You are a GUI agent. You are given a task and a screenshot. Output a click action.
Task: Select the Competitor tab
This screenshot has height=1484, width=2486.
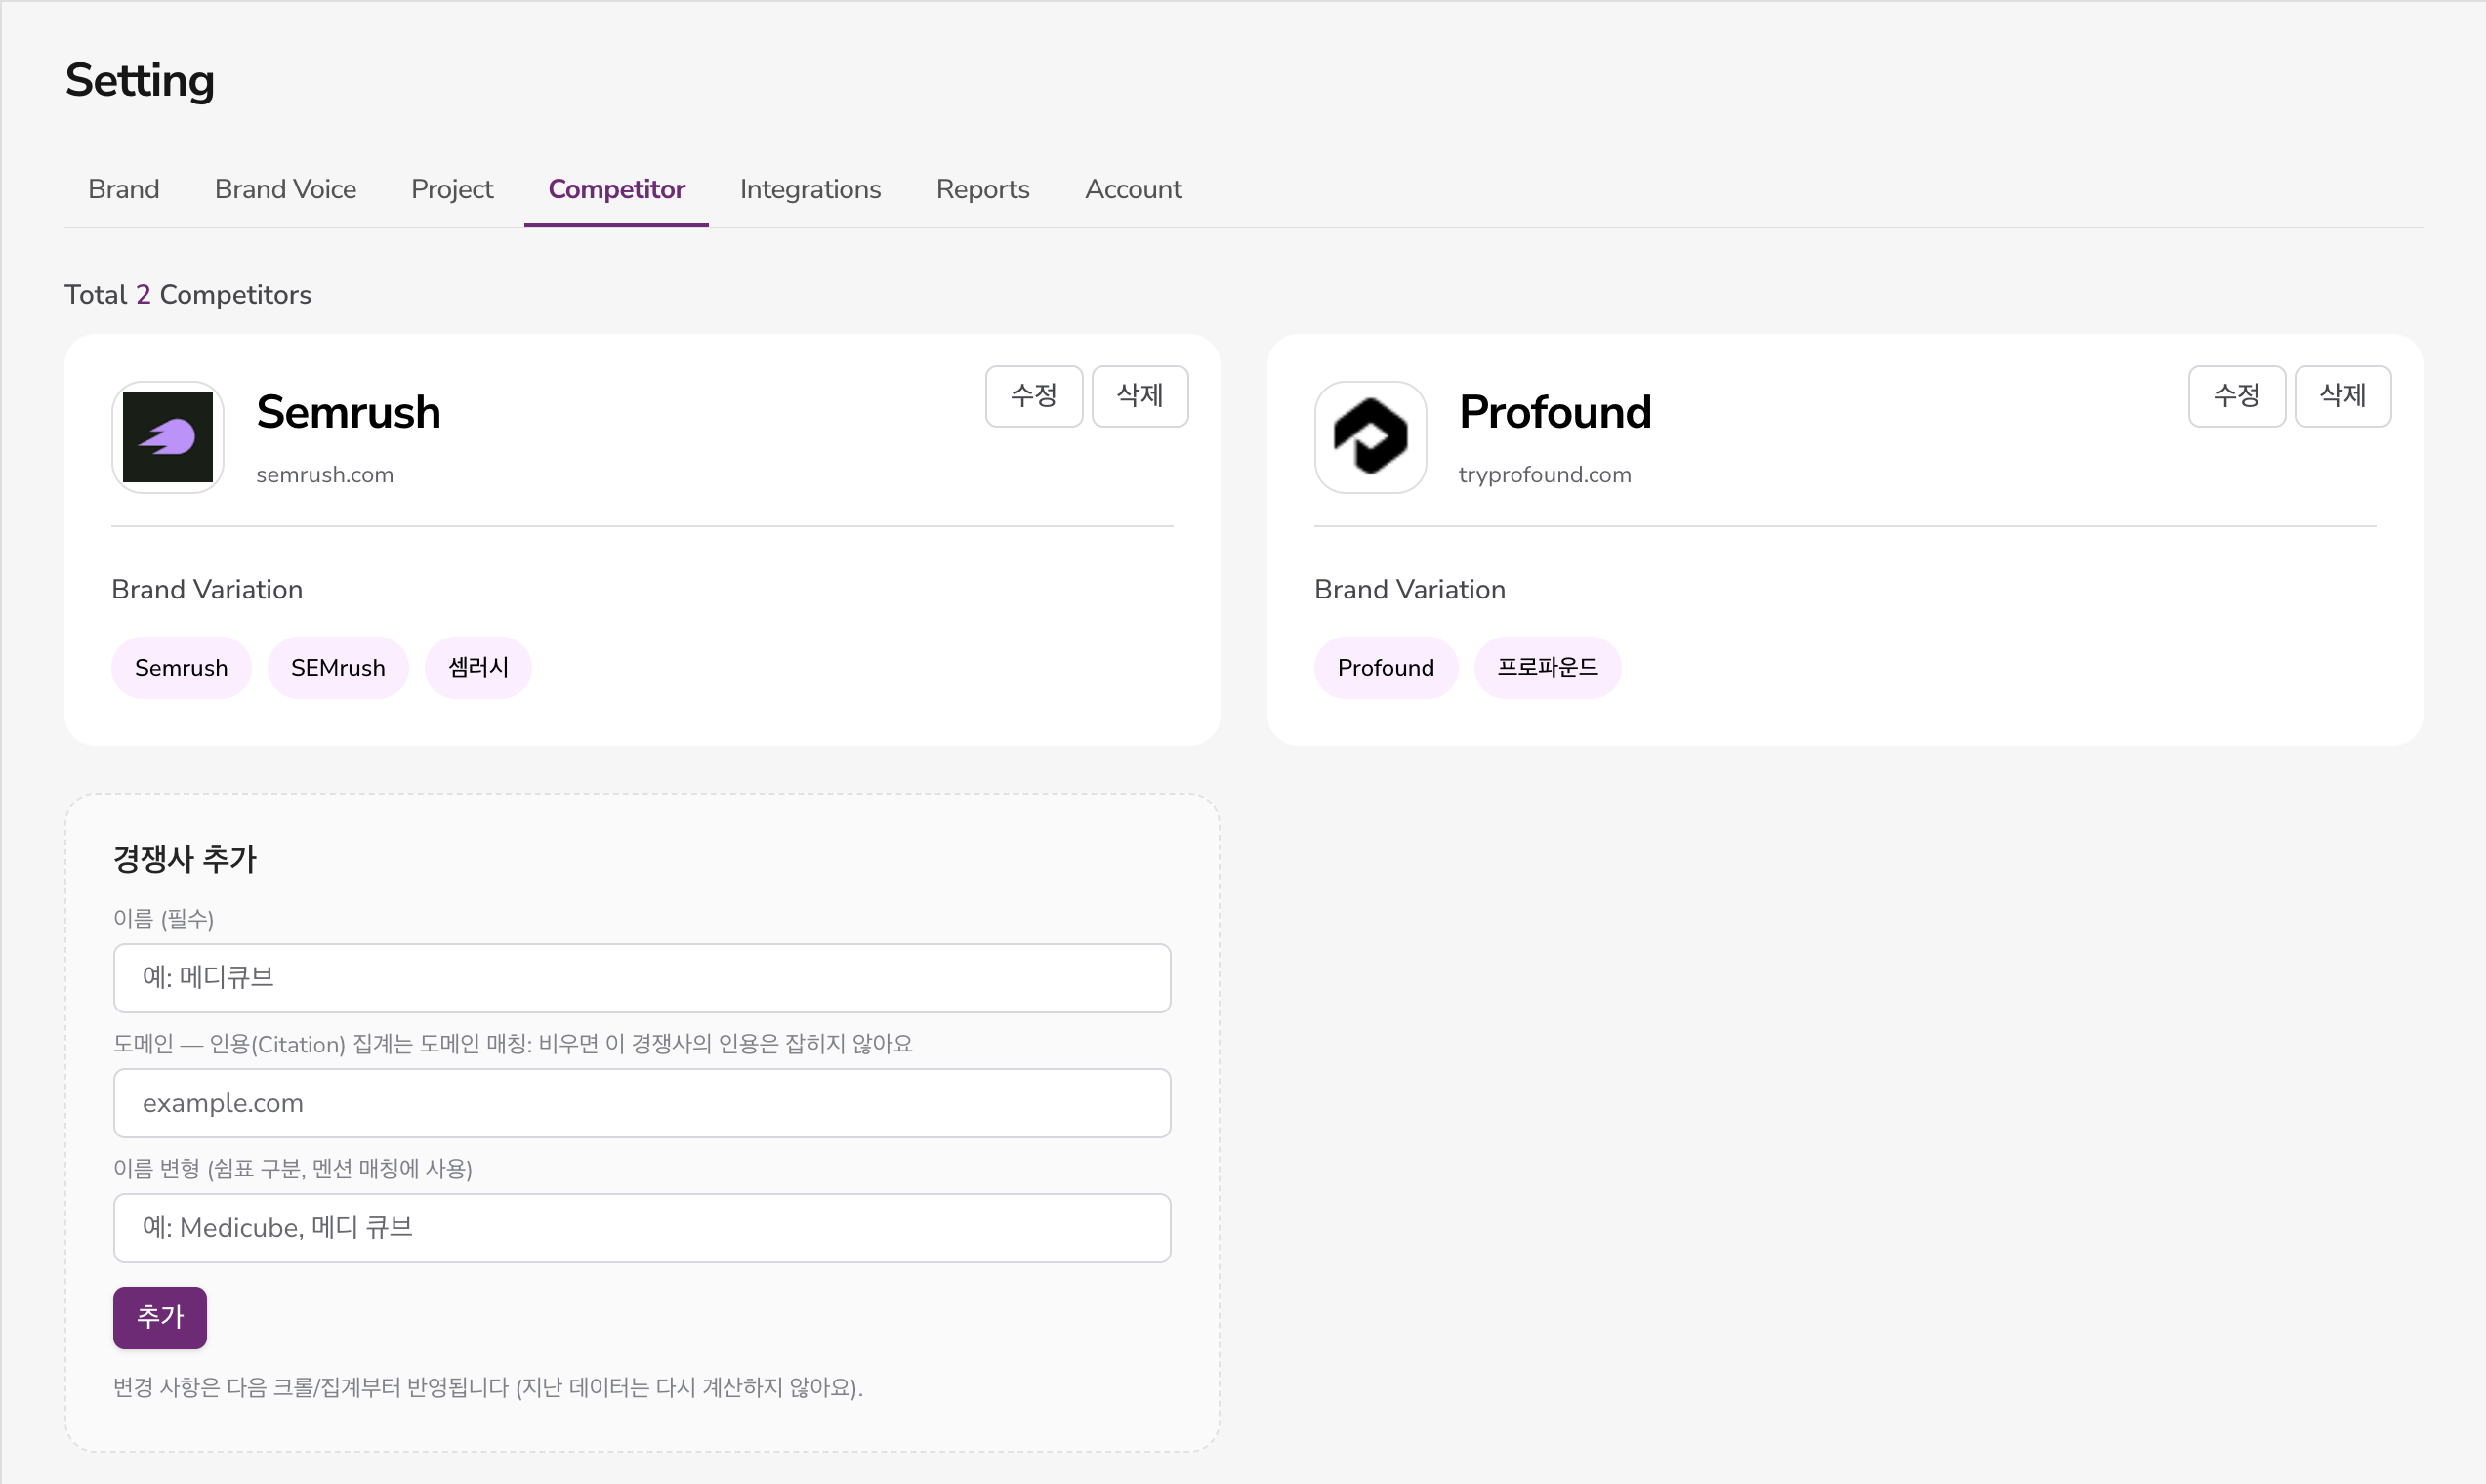click(616, 189)
